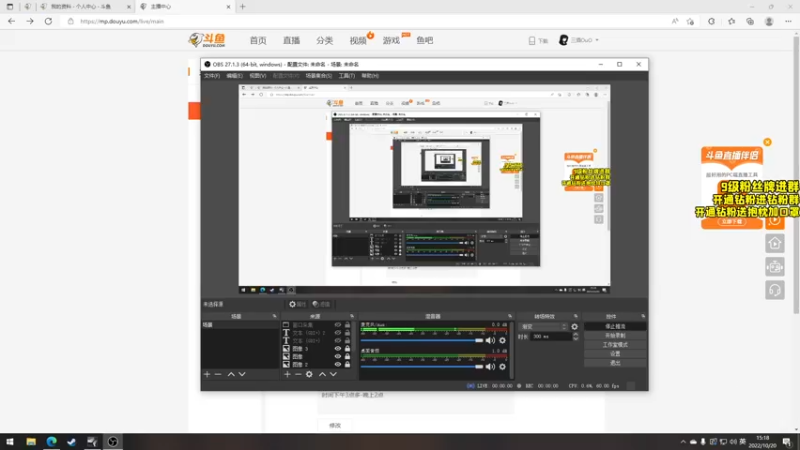Click the Douyu home icon in right sidebar
The image size is (800, 450).
[774, 243]
